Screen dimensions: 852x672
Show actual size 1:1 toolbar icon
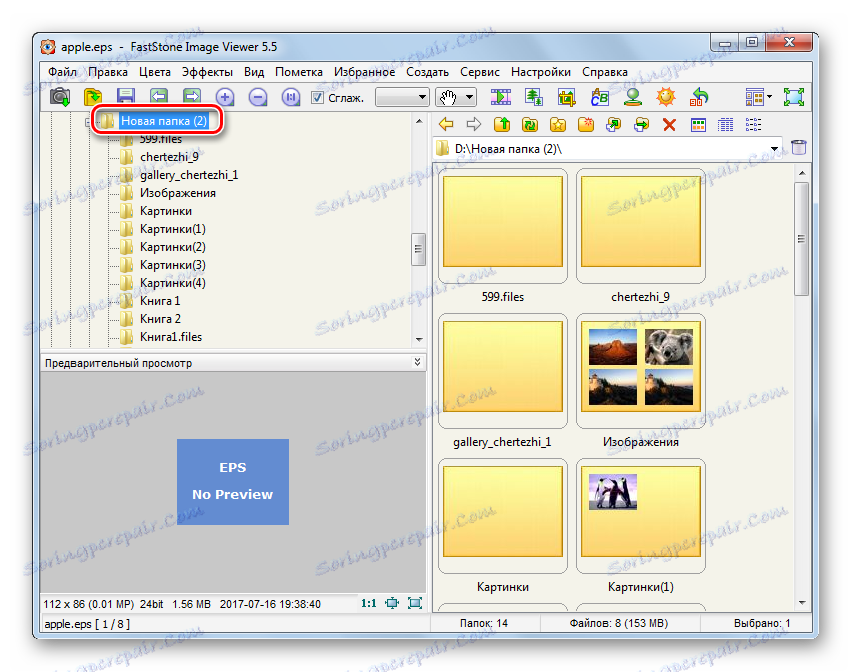(x=291, y=98)
